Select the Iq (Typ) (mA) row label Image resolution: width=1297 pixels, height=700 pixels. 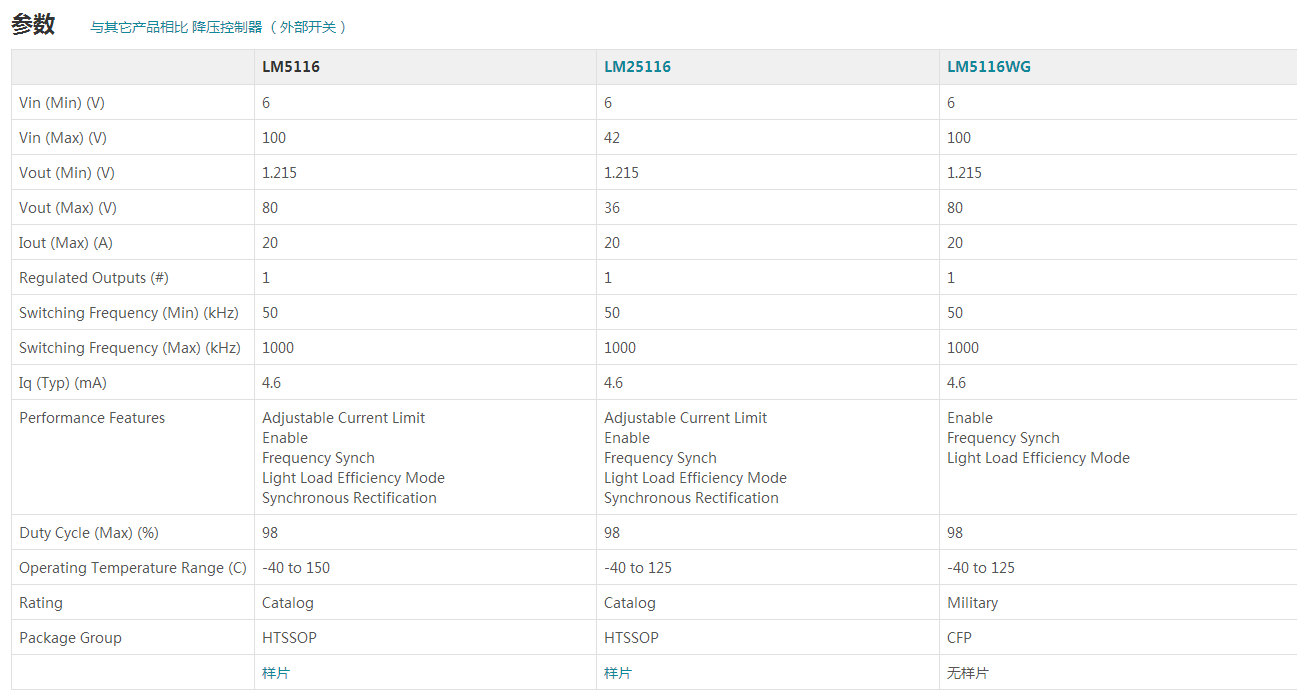coord(63,383)
